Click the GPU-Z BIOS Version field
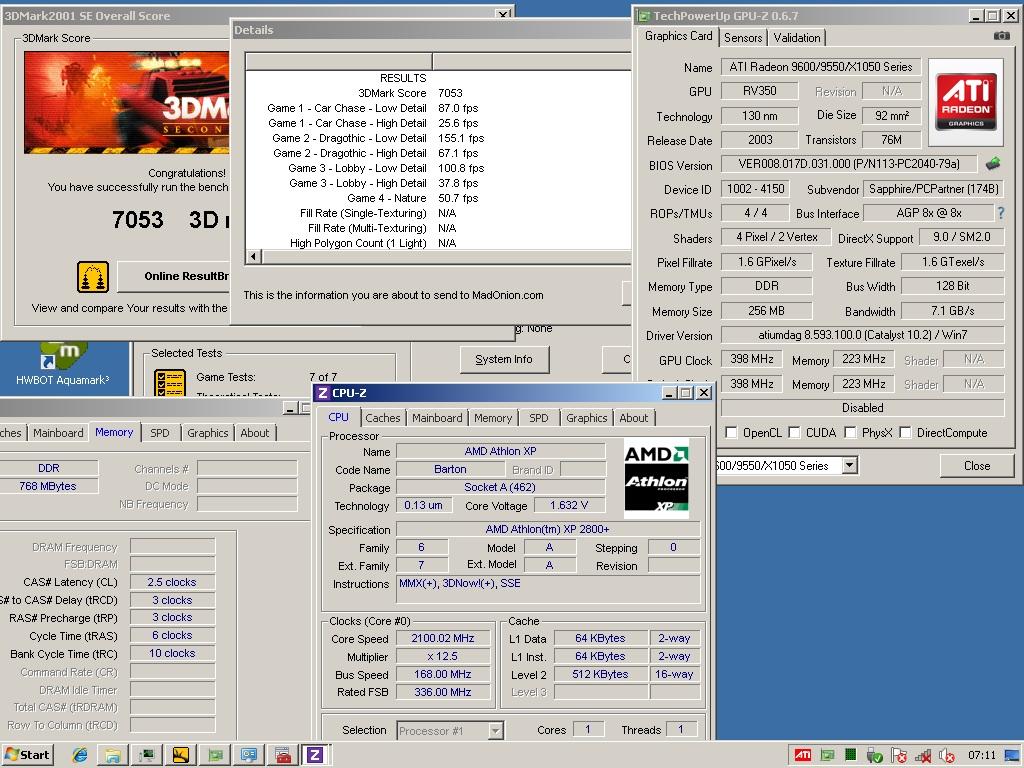The height and width of the screenshot is (768, 1024). (849, 163)
